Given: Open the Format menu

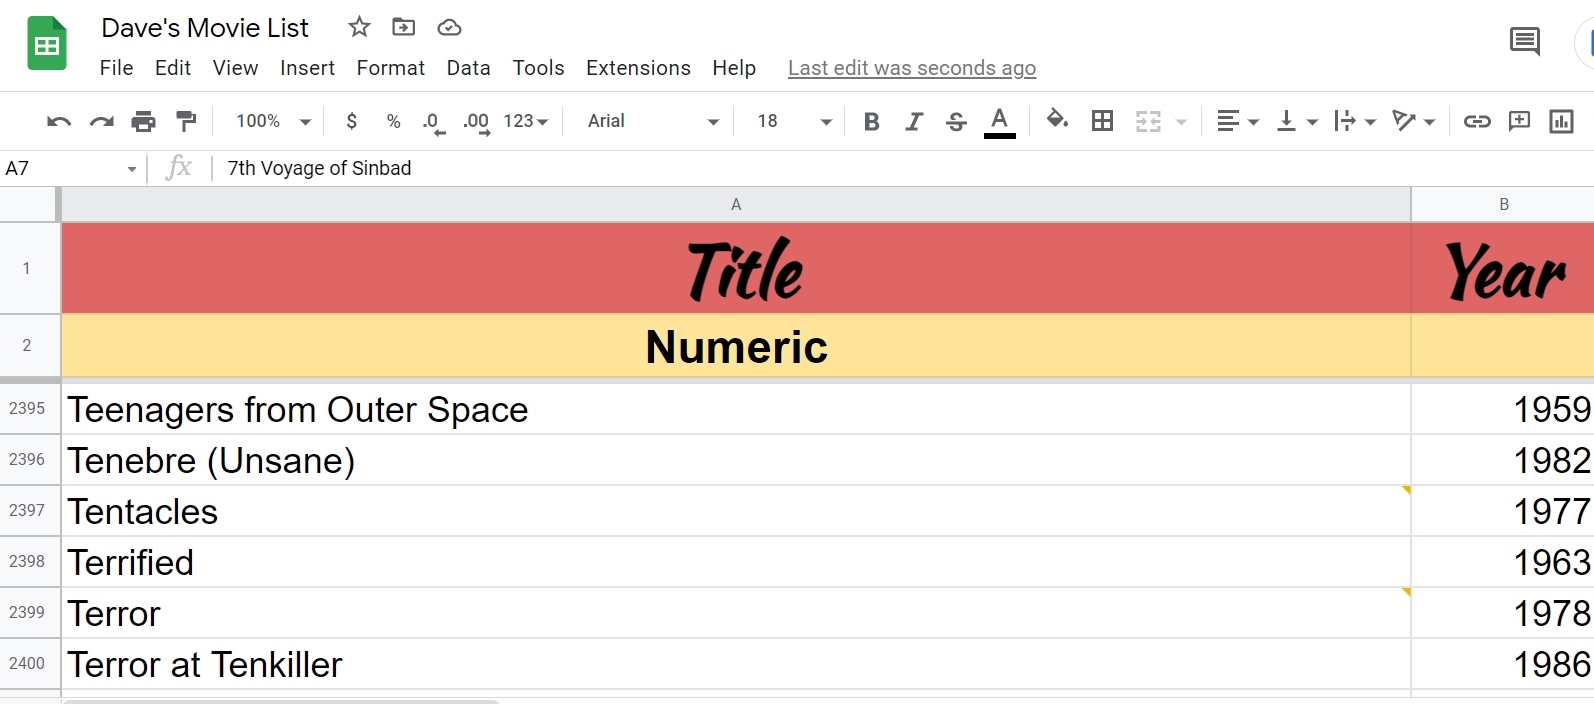Looking at the screenshot, I should pyautogui.click(x=390, y=68).
